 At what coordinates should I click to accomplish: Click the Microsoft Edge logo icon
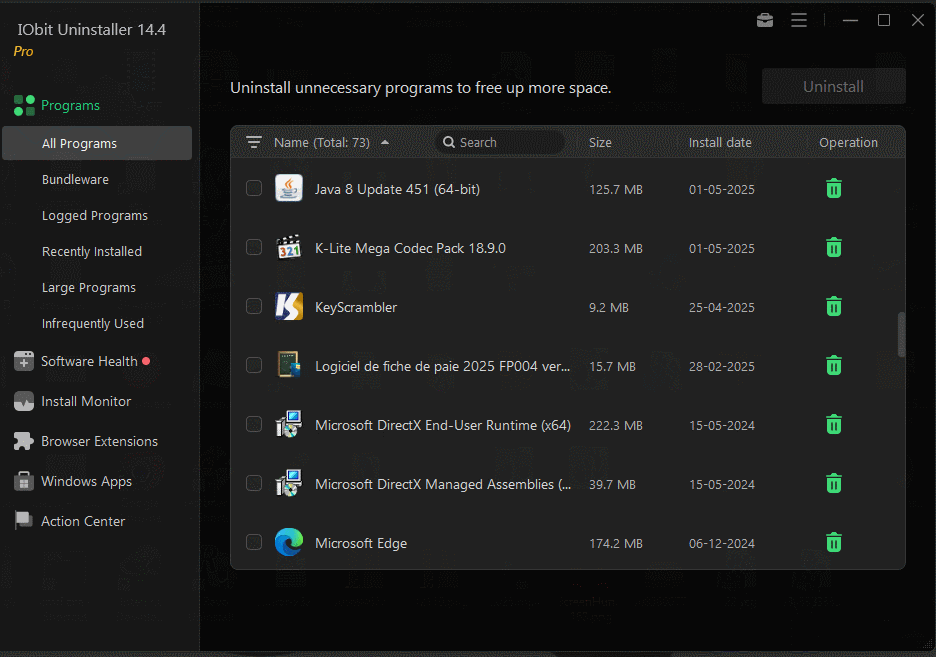(x=289, y=542)
